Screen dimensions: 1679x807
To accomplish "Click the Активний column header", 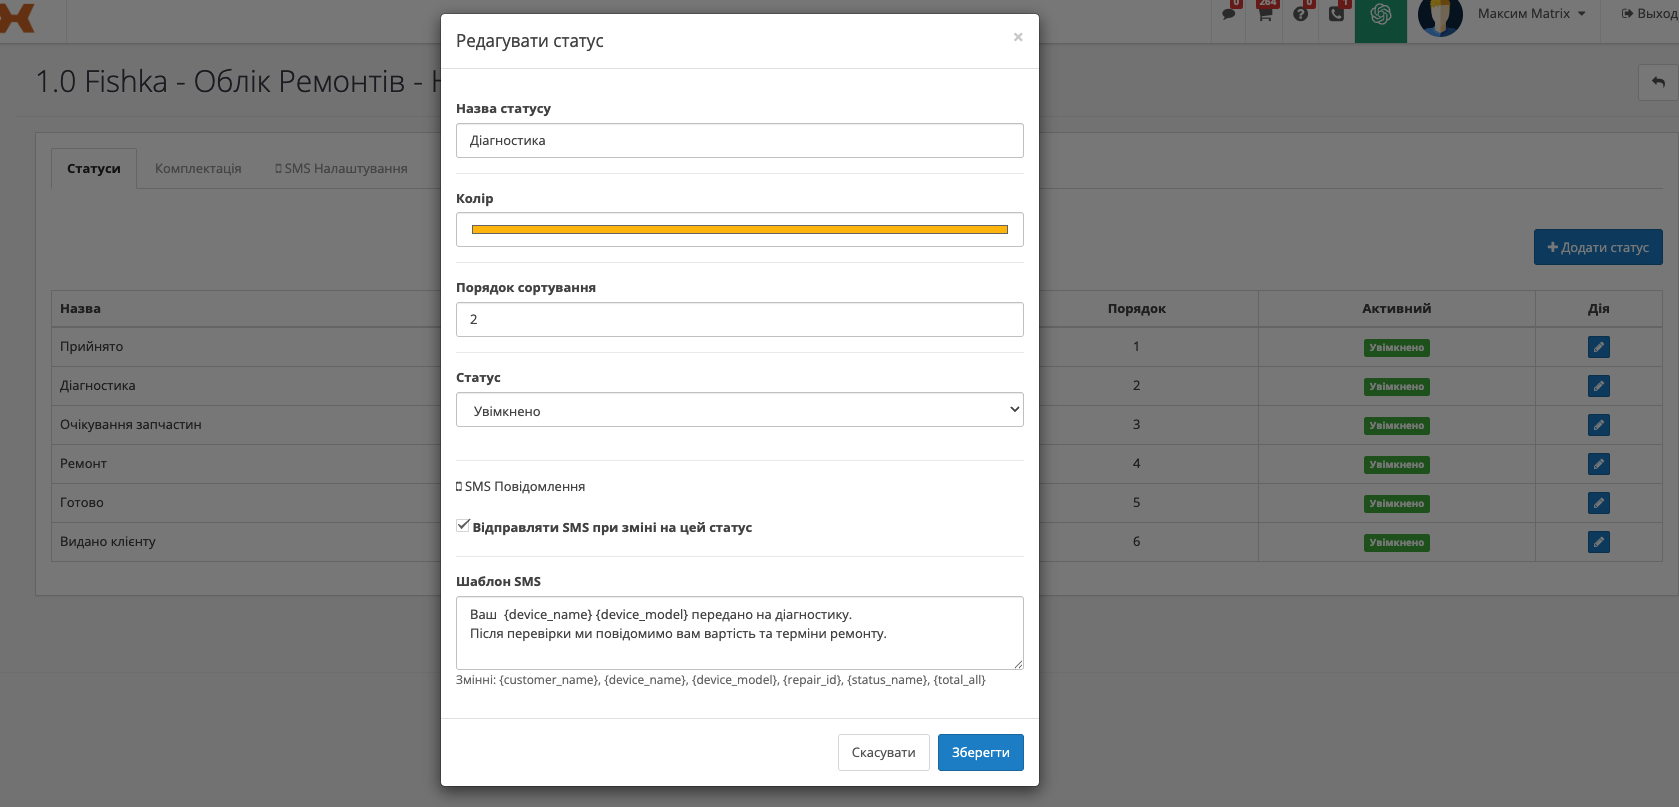I will (x=1397, y=308).
